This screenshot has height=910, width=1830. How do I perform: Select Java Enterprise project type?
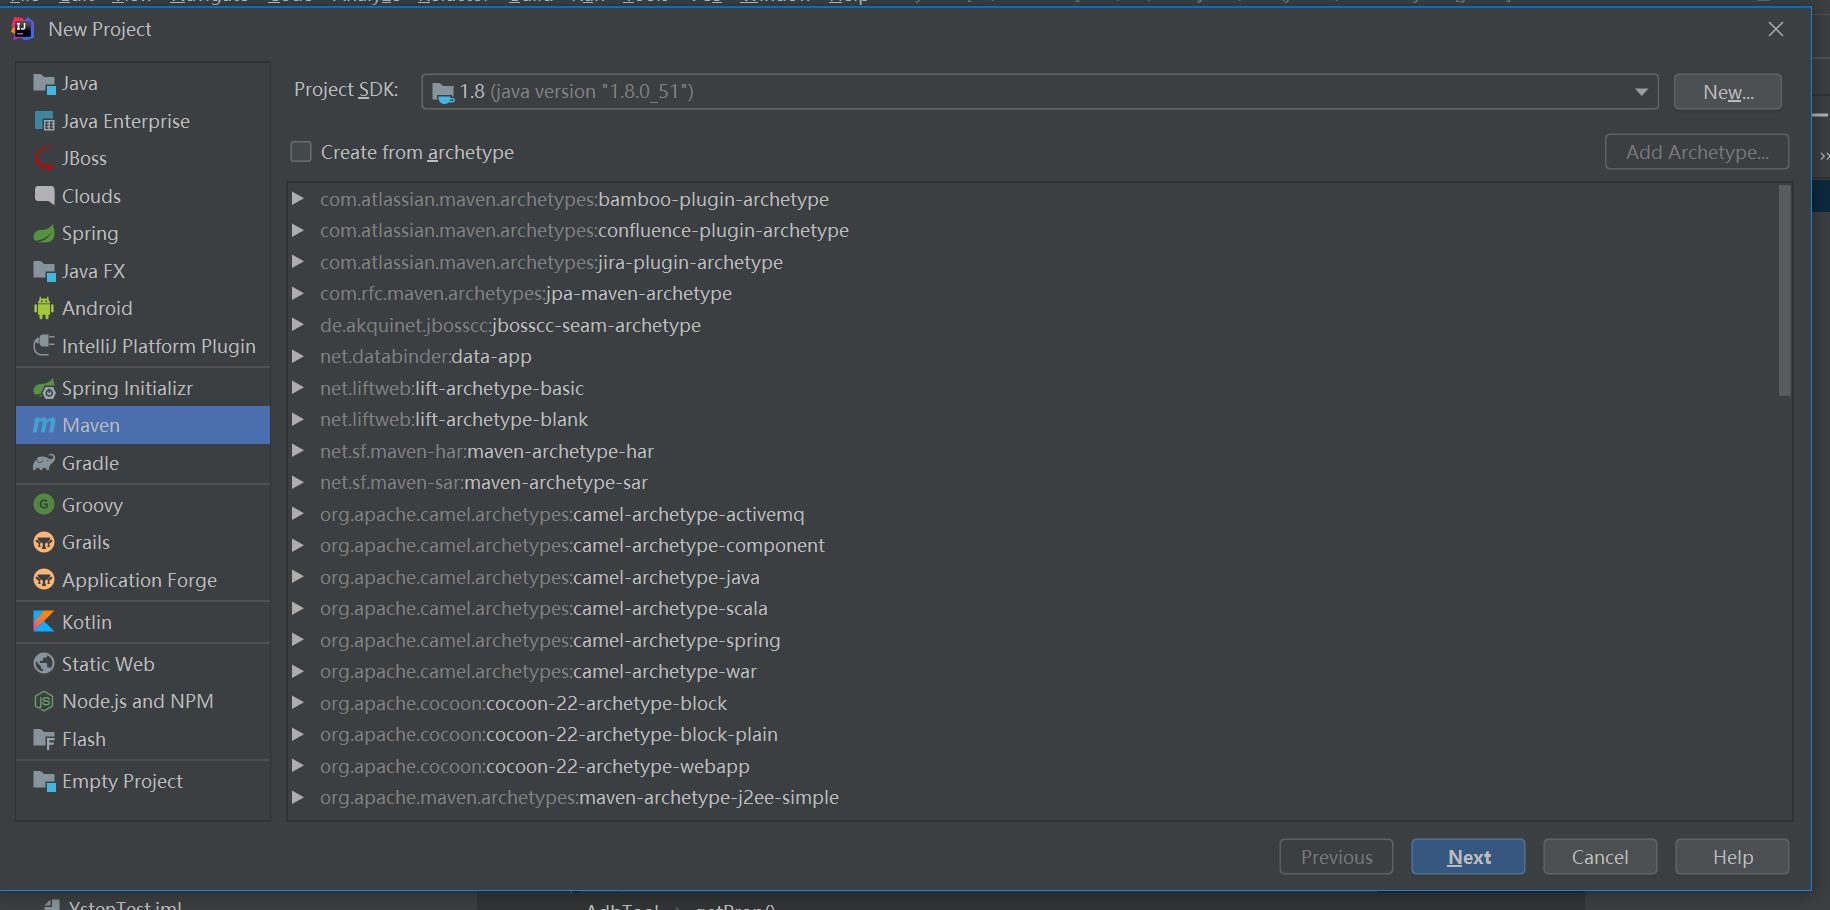[143, 121]
